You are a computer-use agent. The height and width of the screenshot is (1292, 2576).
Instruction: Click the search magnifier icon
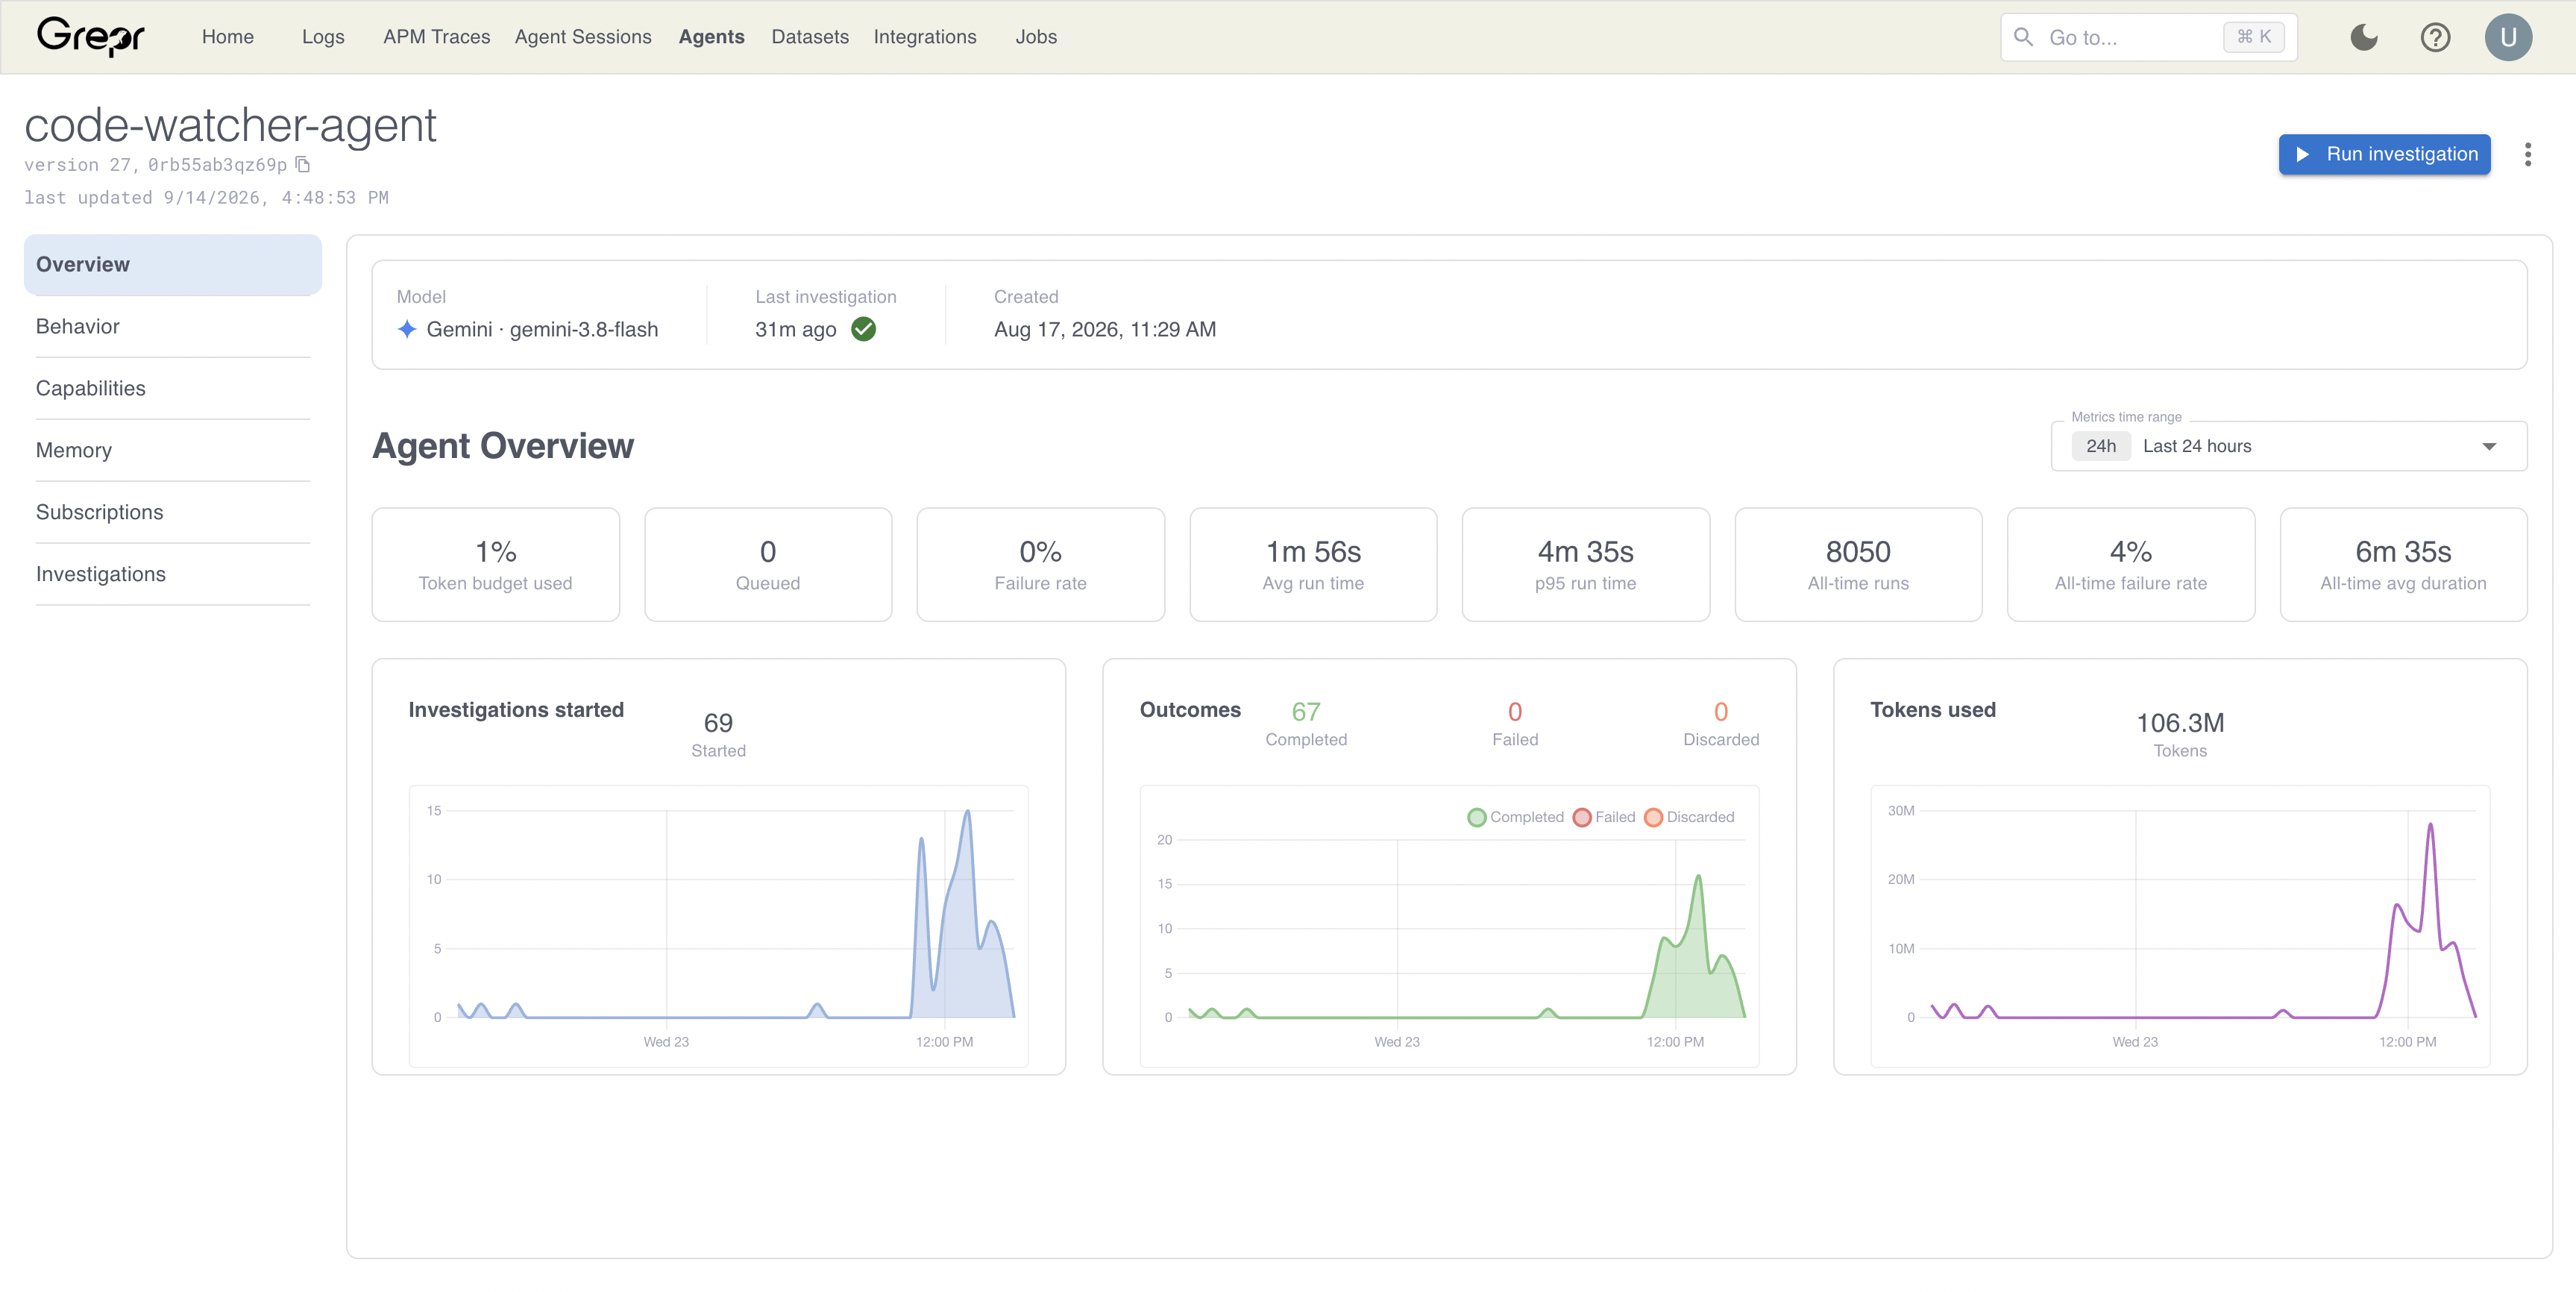(2023, 37)
